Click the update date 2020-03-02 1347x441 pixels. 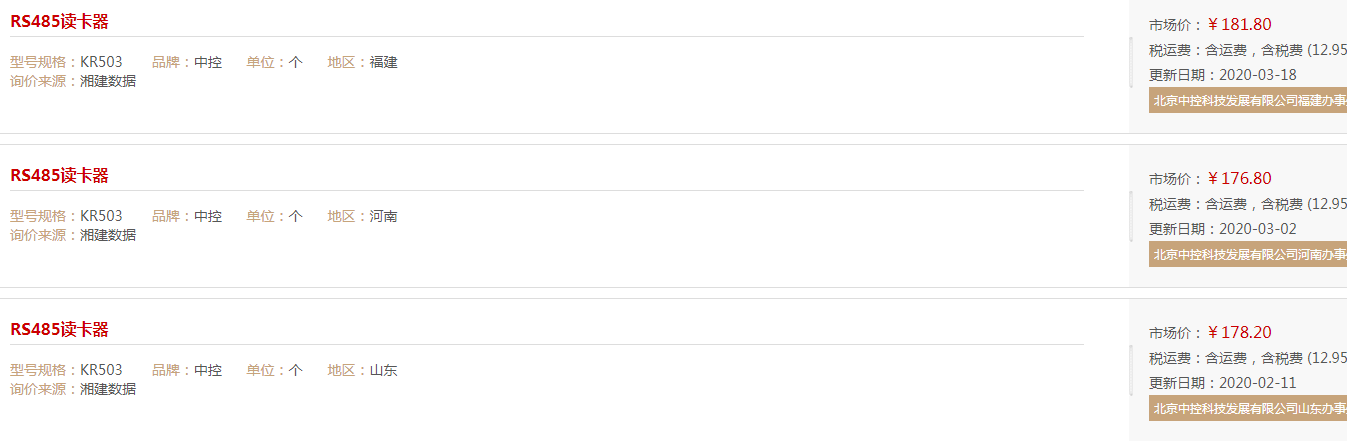point(1258,229)
